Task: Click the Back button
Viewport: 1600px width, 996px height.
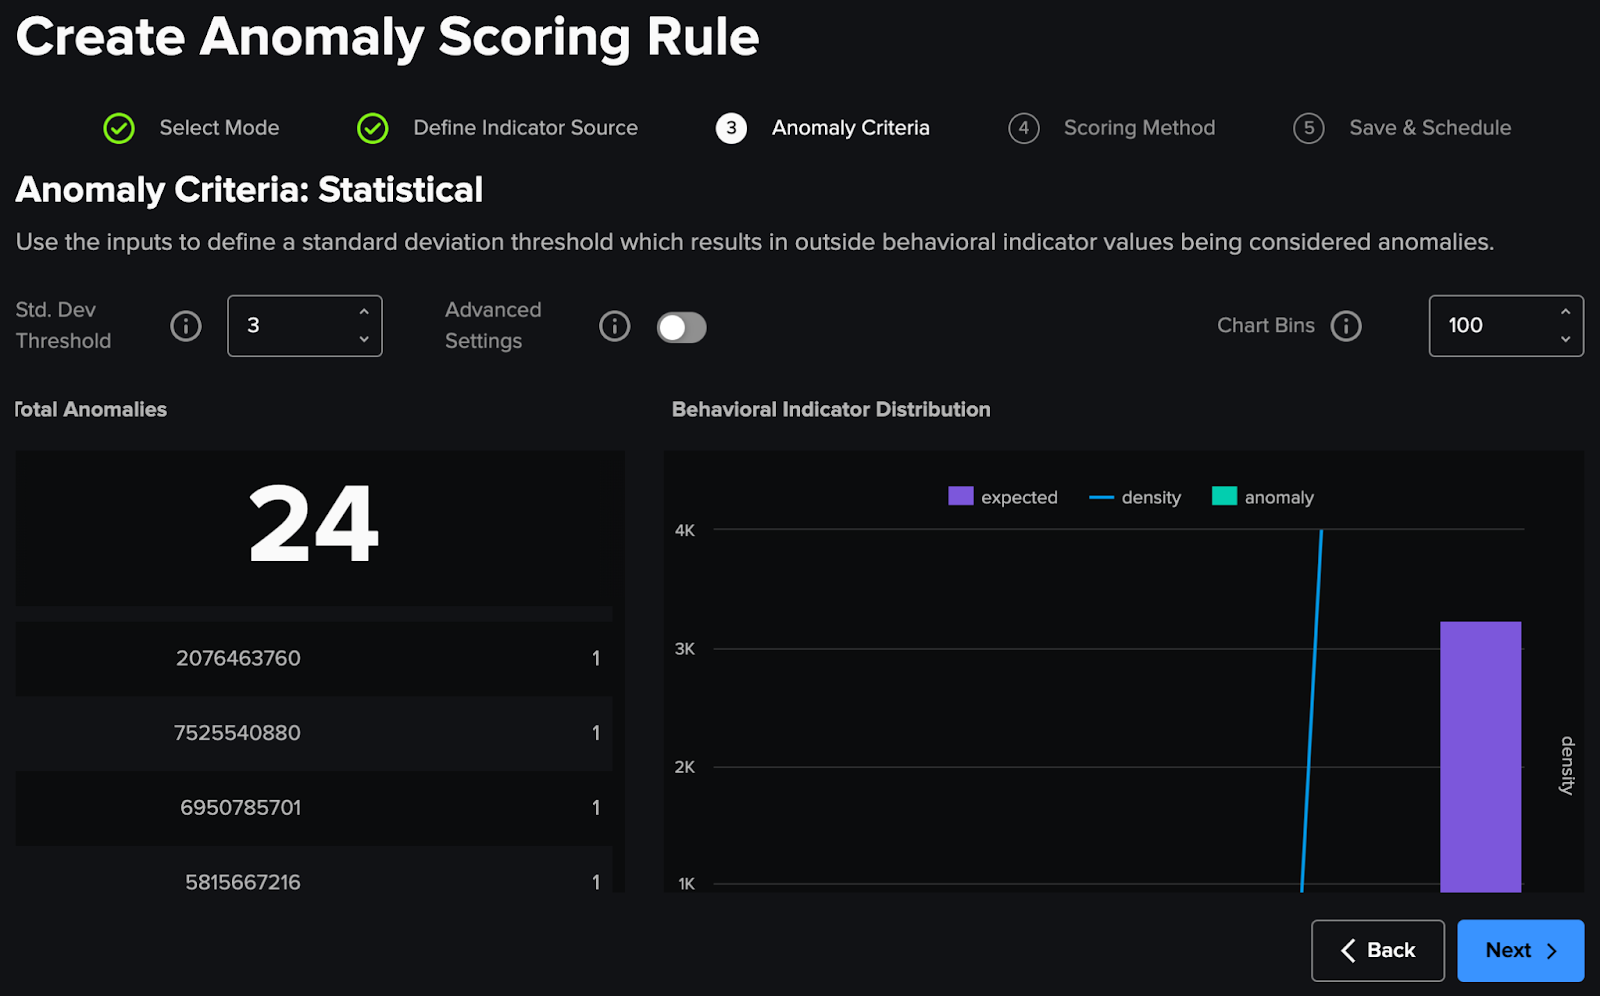Action: tap(1377, 950)
